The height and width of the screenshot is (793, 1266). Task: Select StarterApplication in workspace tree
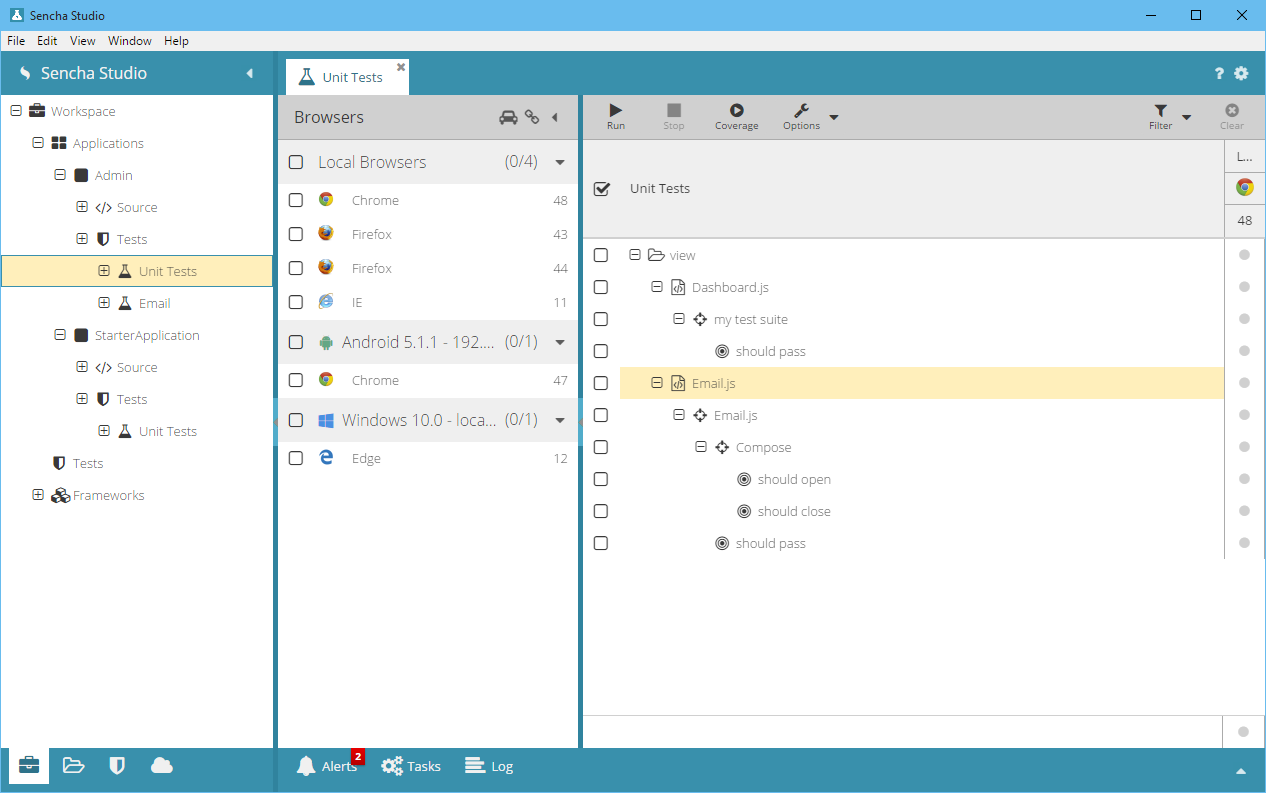point(147,335)
